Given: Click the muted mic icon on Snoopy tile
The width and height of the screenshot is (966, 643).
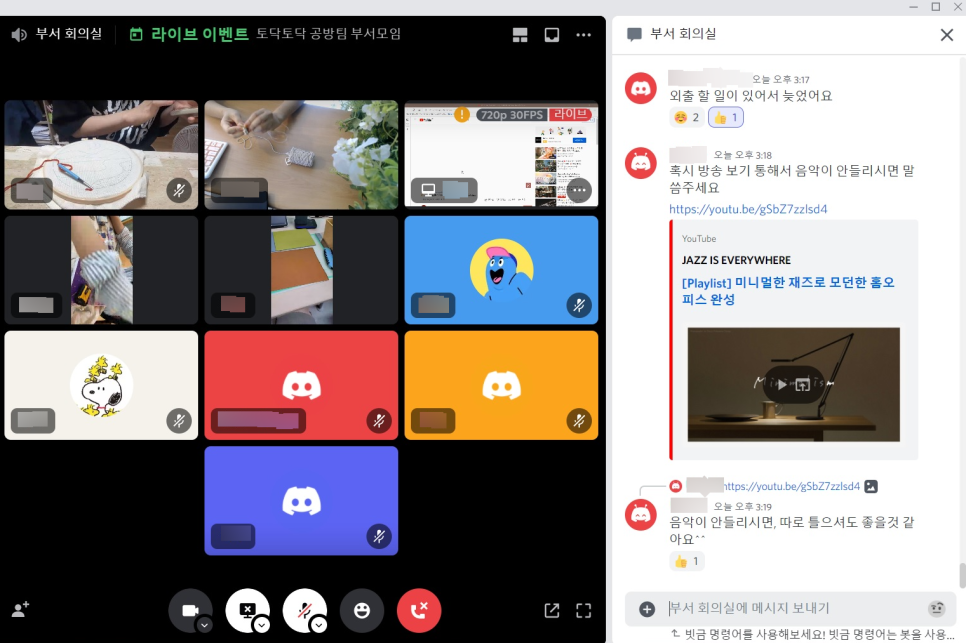Looking at the screenshot, I should 179,421.
